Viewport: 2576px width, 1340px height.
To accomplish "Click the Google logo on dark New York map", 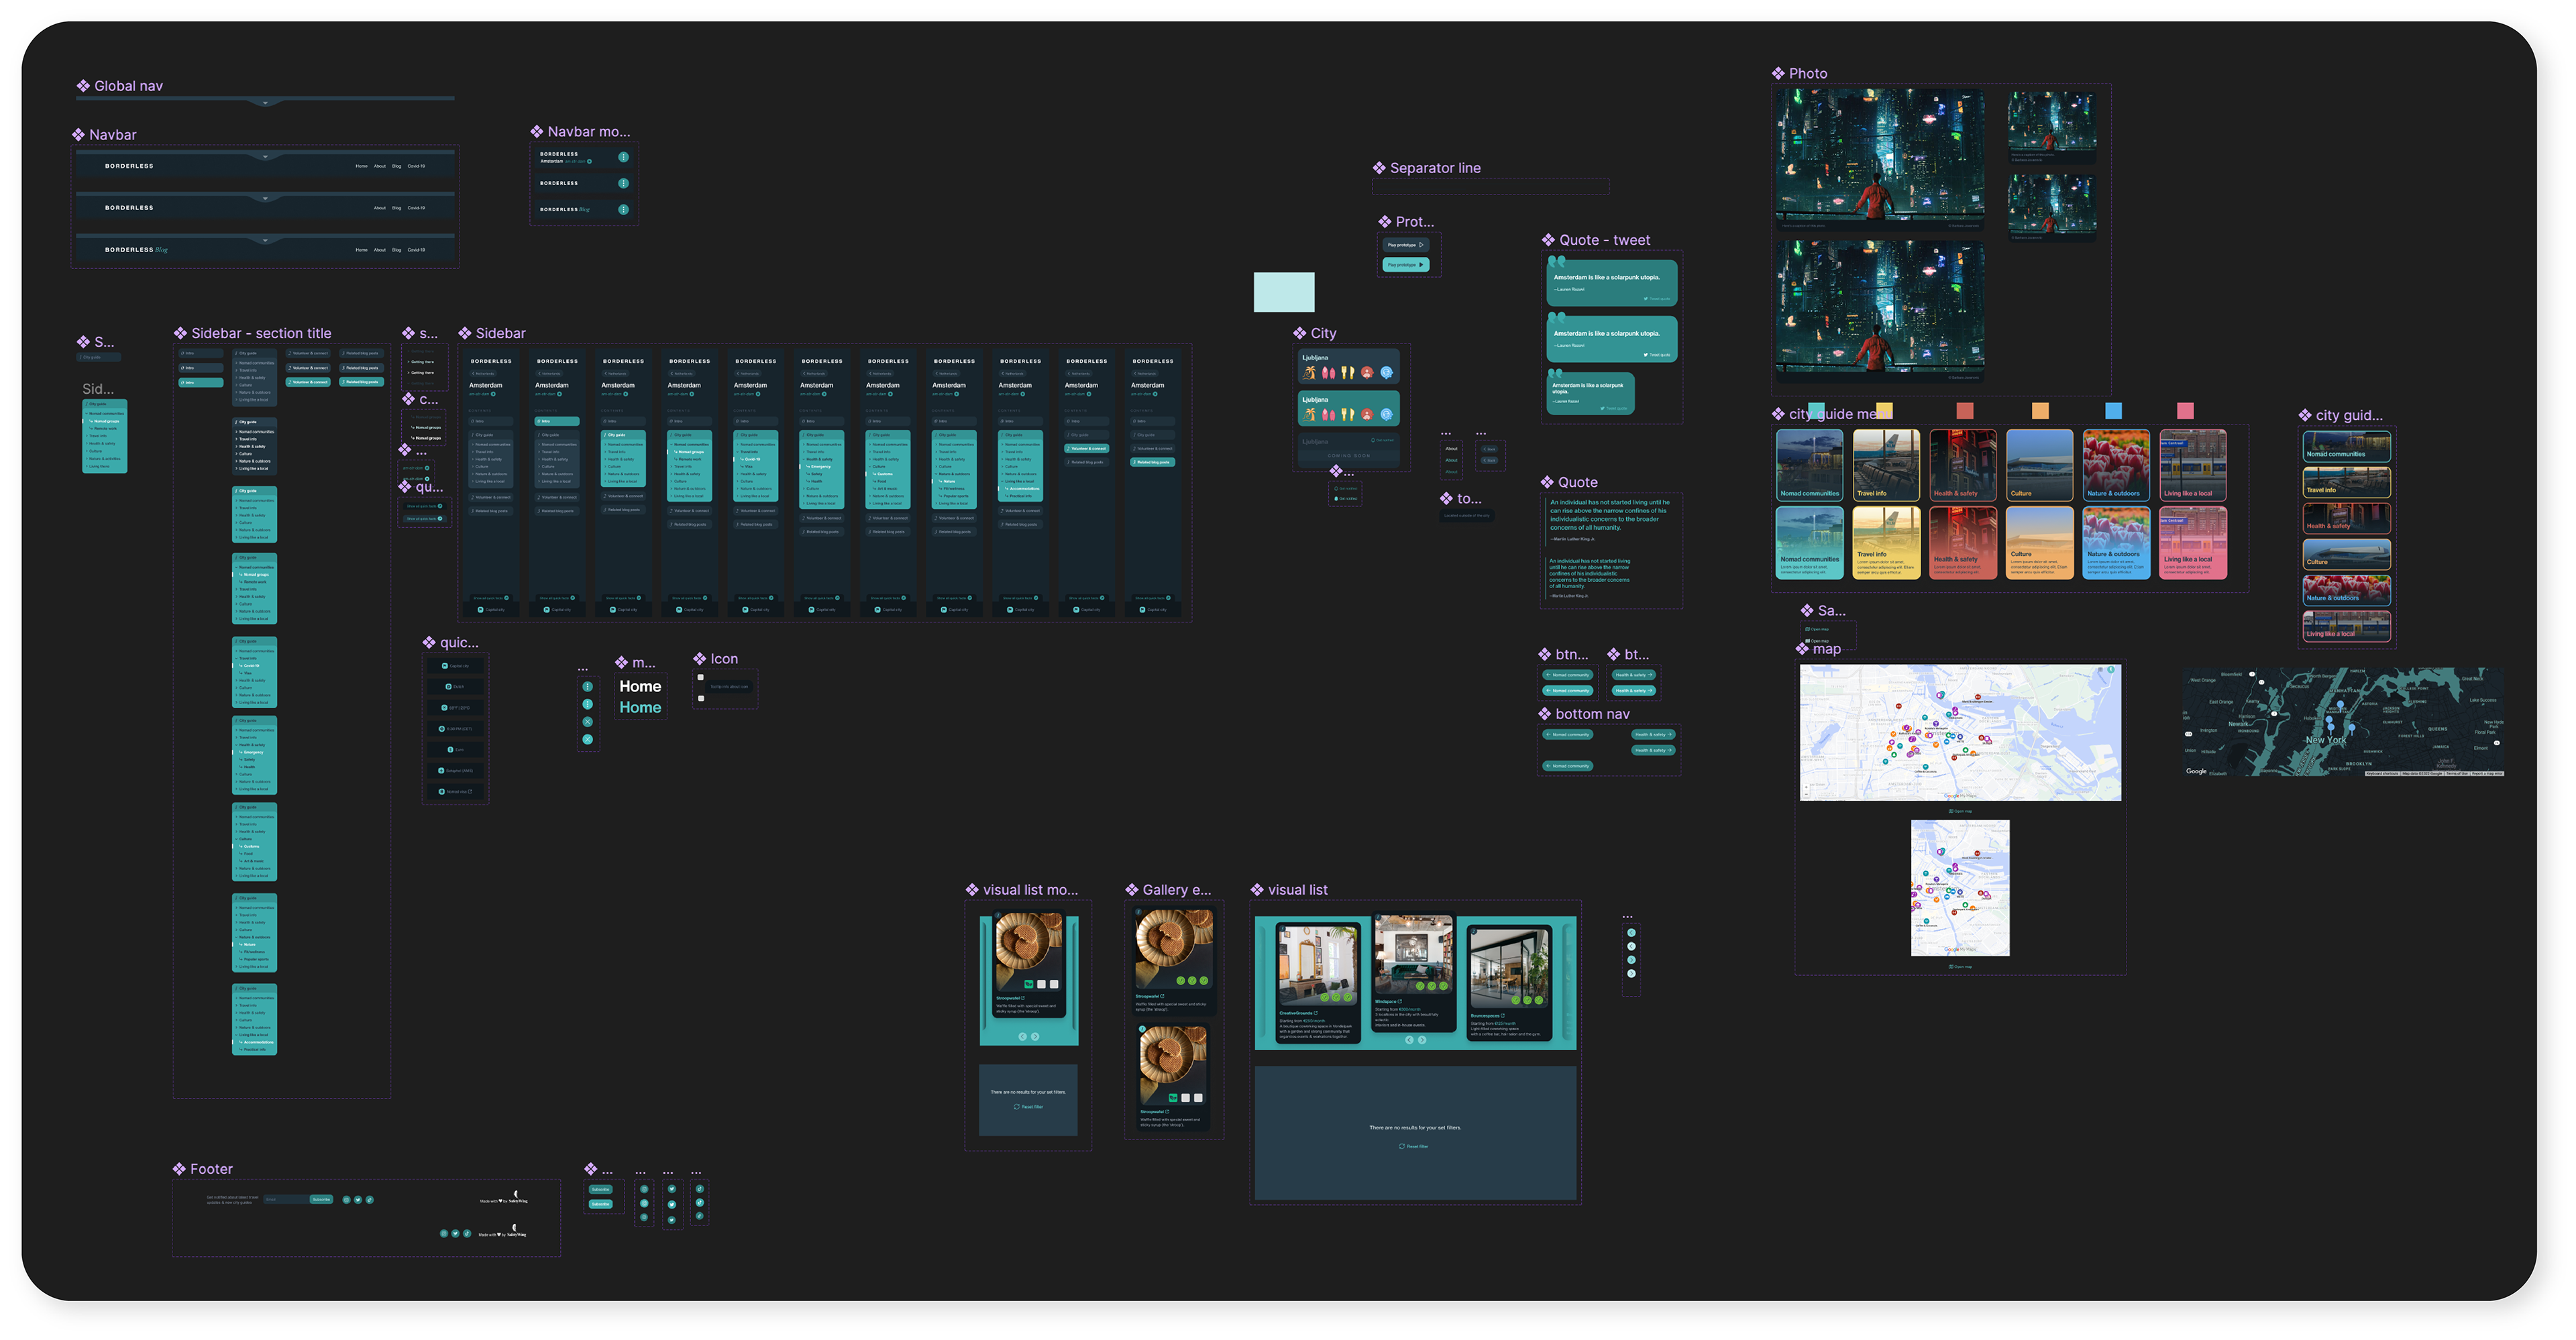I will click(2196, 771).
